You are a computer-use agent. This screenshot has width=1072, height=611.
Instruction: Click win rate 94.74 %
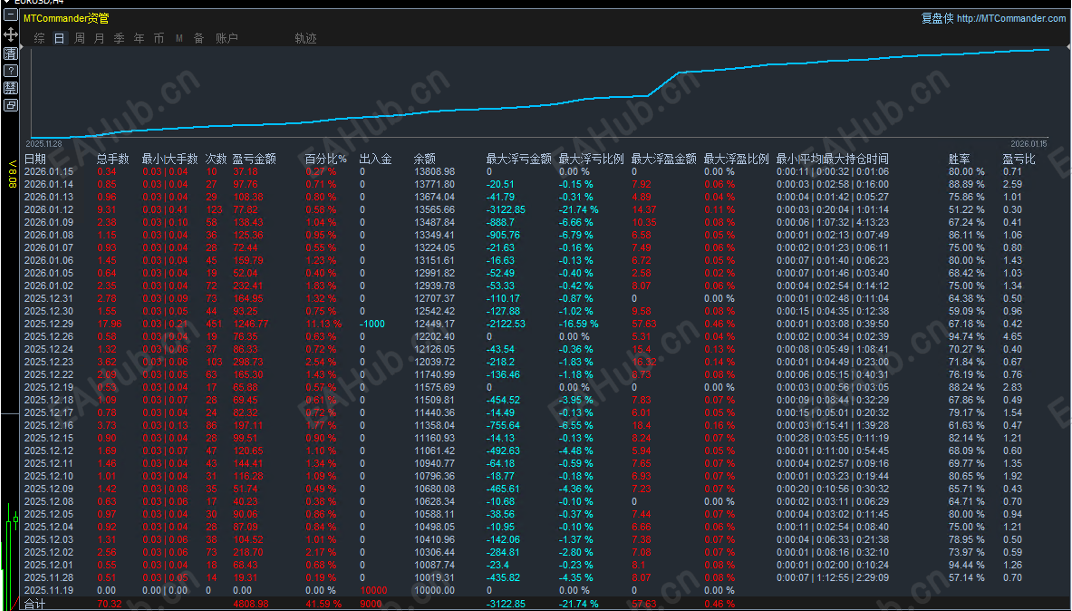coord(966,336)
